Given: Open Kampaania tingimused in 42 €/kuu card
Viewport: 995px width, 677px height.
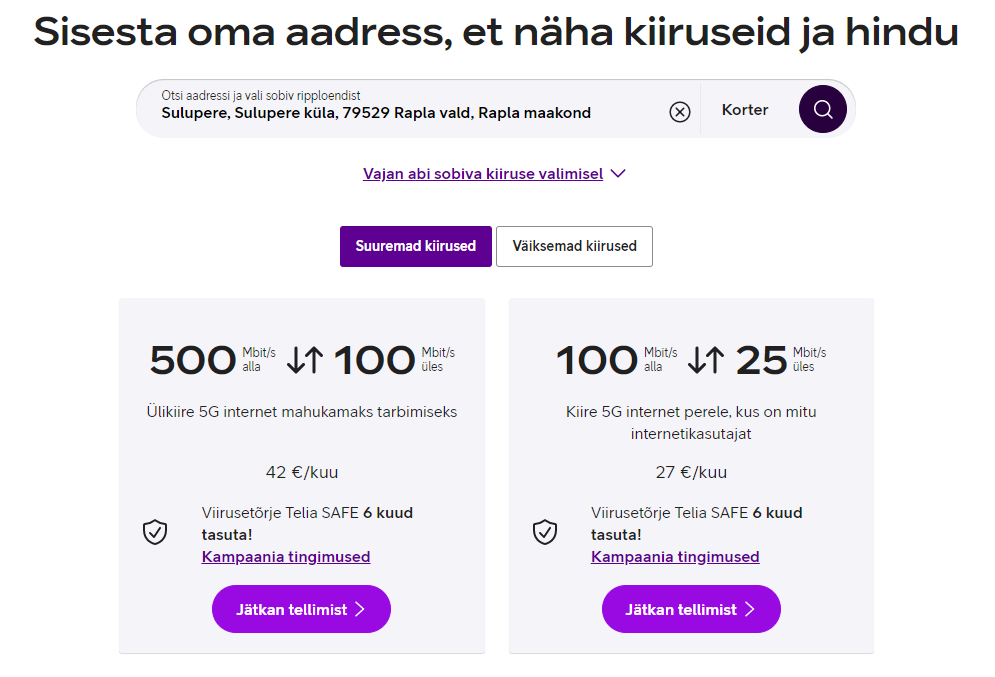Looking at the screenshot, I should point(286,556).
